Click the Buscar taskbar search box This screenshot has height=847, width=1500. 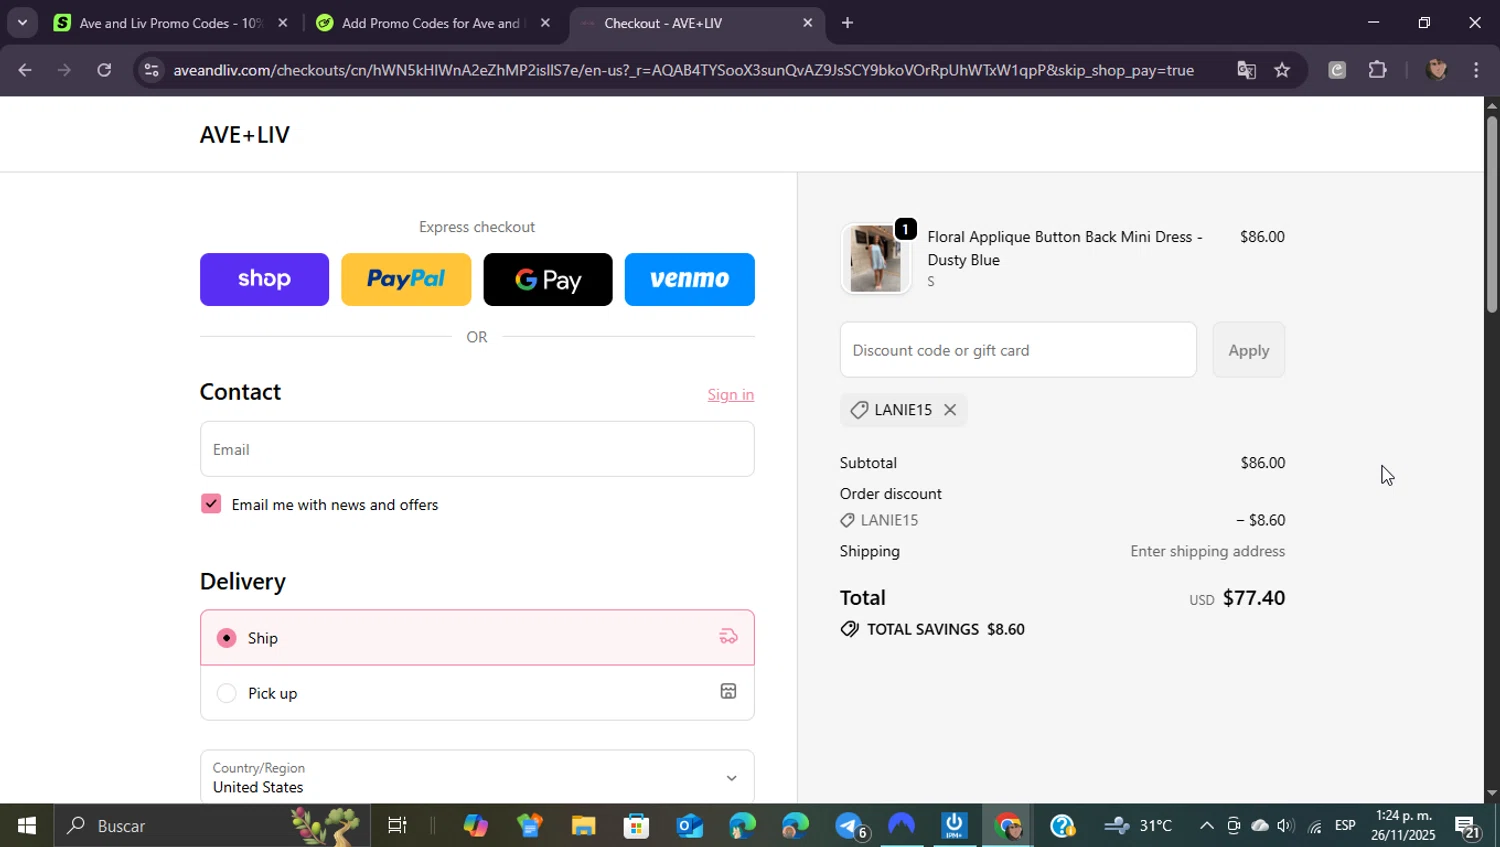210,826
